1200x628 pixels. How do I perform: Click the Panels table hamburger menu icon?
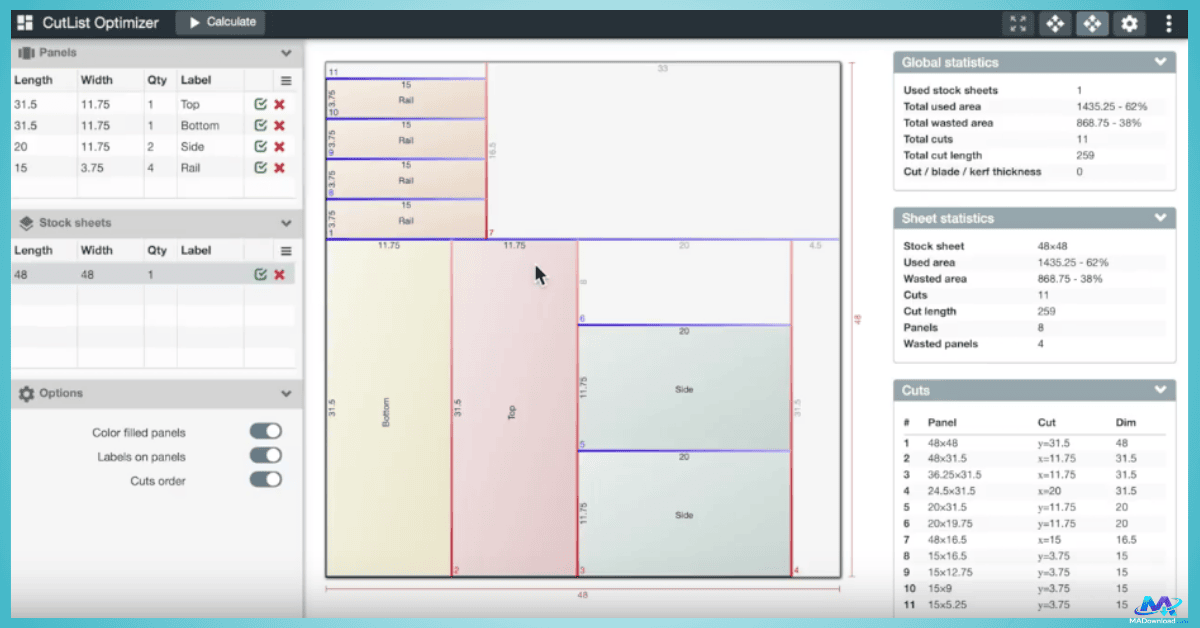(x=286, y=81)
